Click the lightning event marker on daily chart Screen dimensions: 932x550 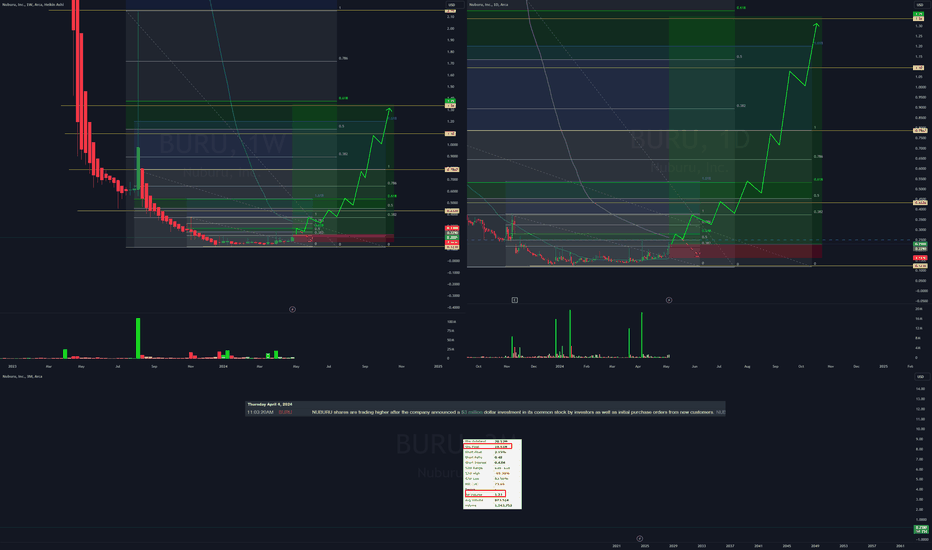pos(669,300)
